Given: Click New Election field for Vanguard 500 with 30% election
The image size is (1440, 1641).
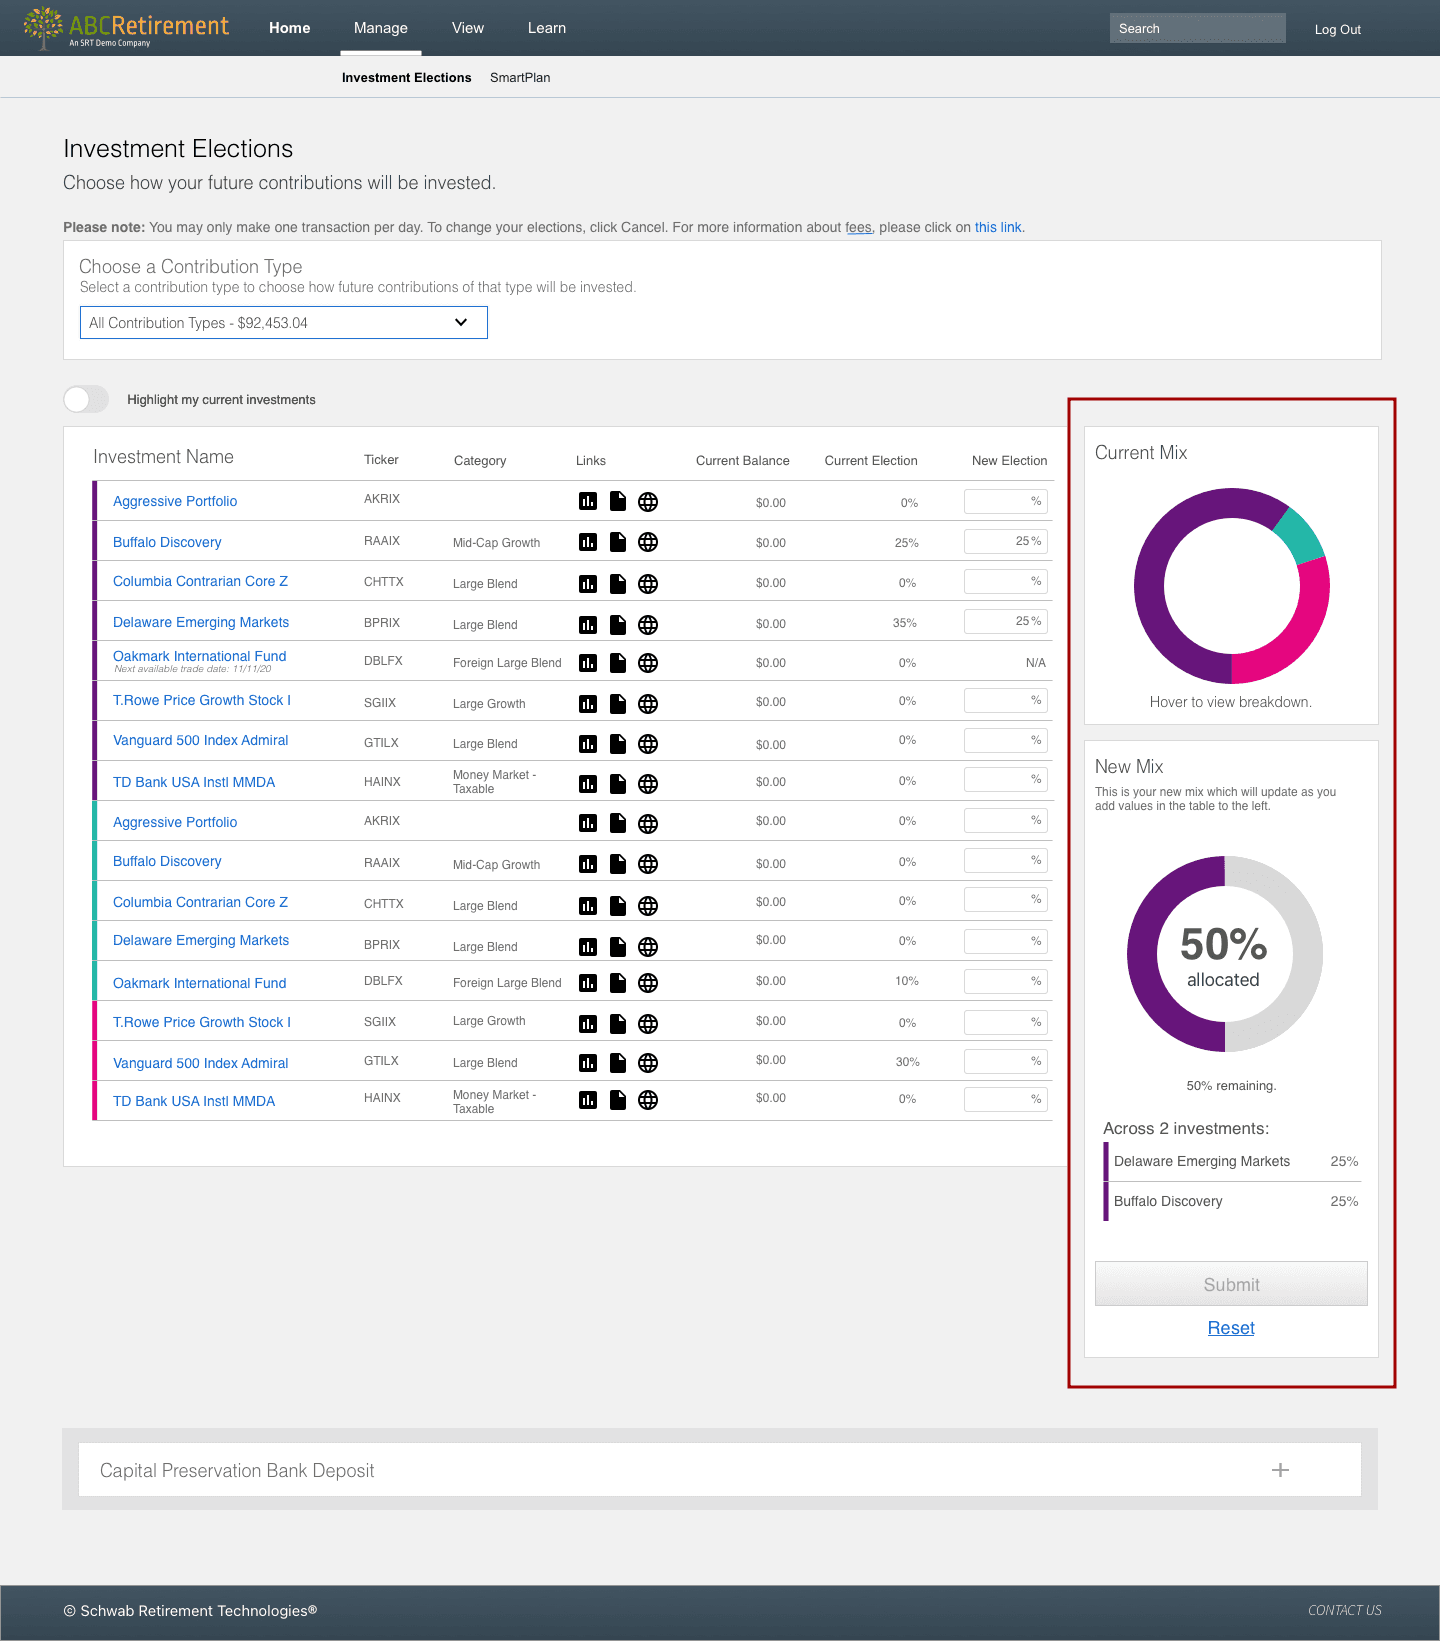Looking at the screenshot, I should (x=1006, y=1061).
